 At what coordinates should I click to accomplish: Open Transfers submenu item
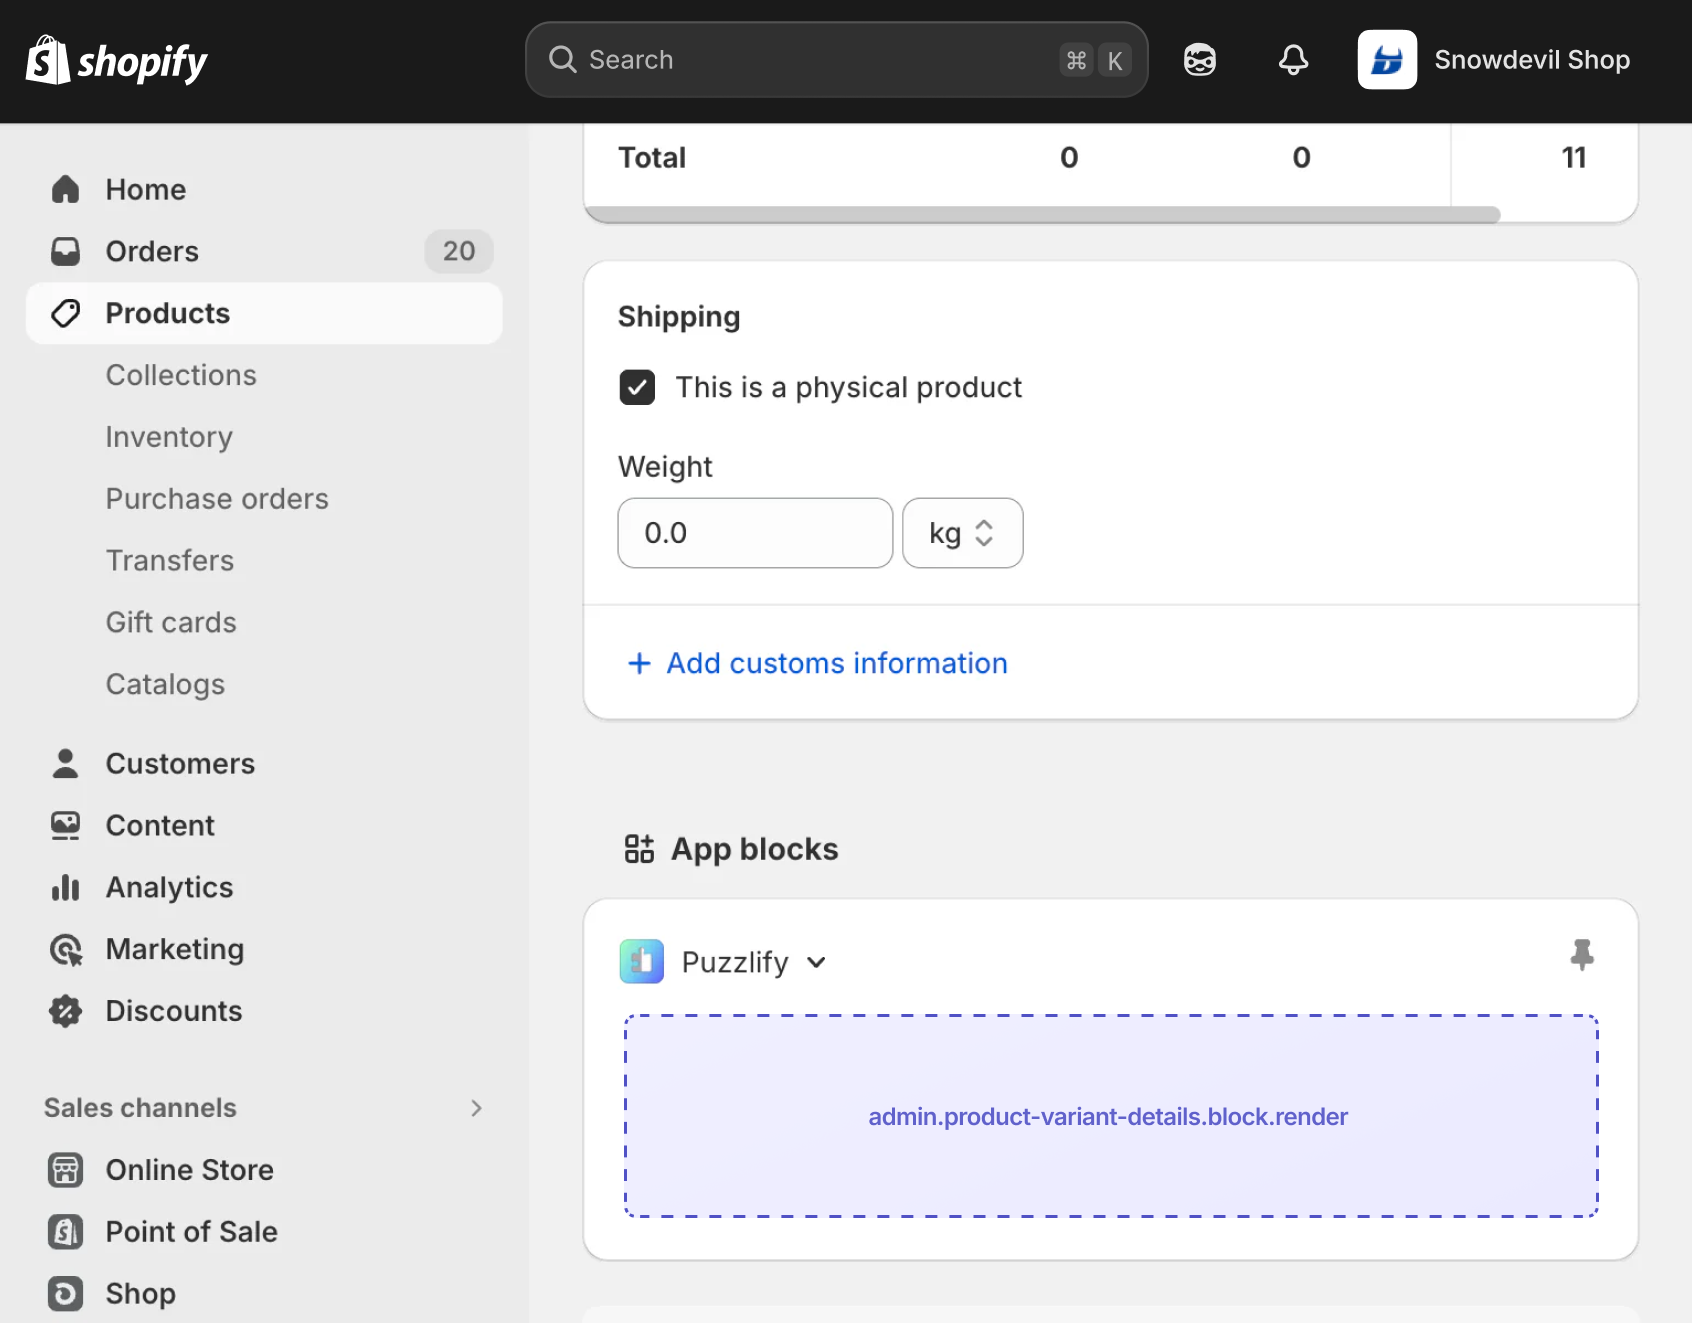point(170,561)
